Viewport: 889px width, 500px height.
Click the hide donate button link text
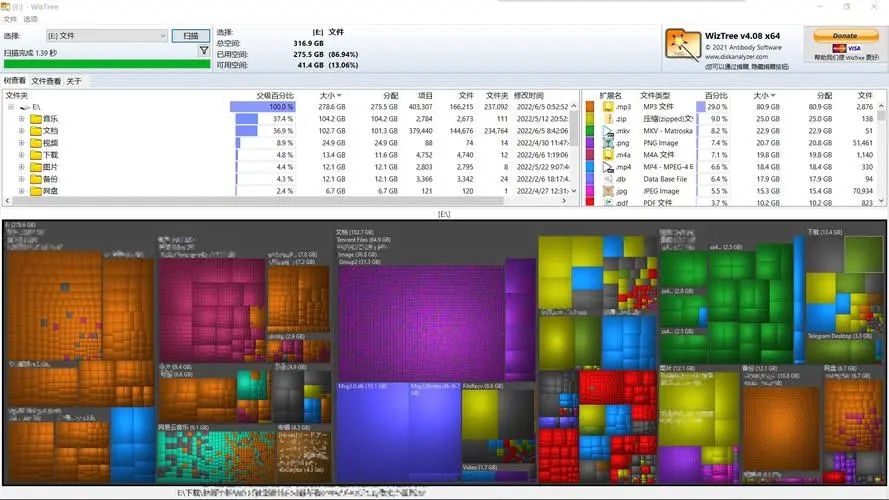[747, 66]
